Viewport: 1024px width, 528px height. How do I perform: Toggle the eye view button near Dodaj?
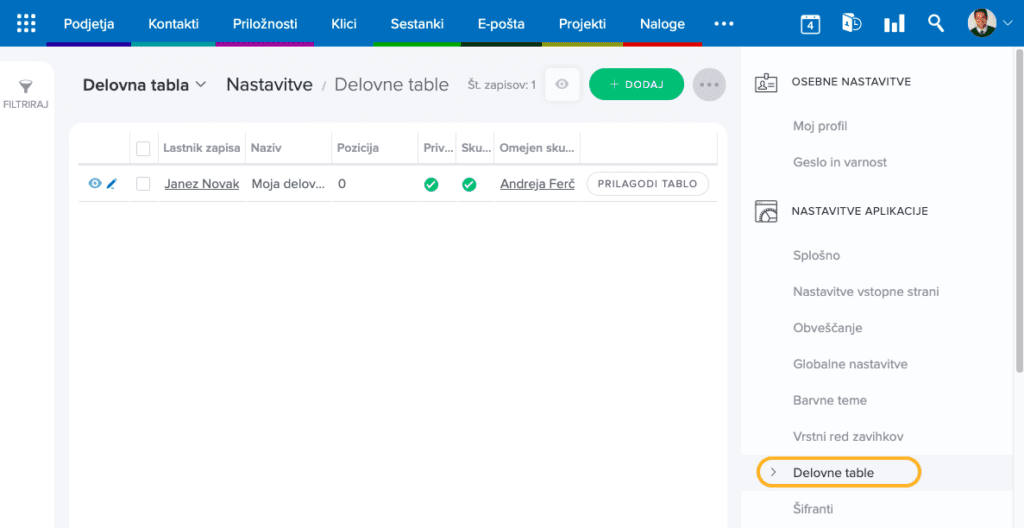pyautogui.click(x=562, y=85)
